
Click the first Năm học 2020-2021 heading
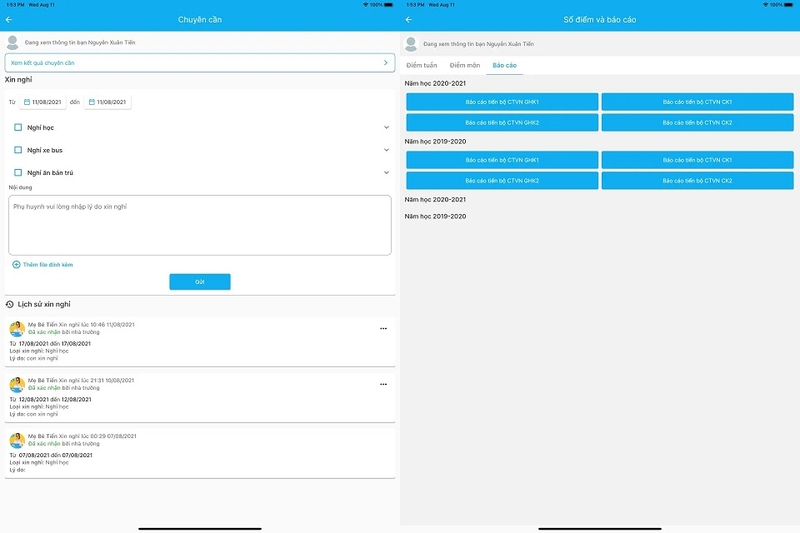[x=435, y=83]
